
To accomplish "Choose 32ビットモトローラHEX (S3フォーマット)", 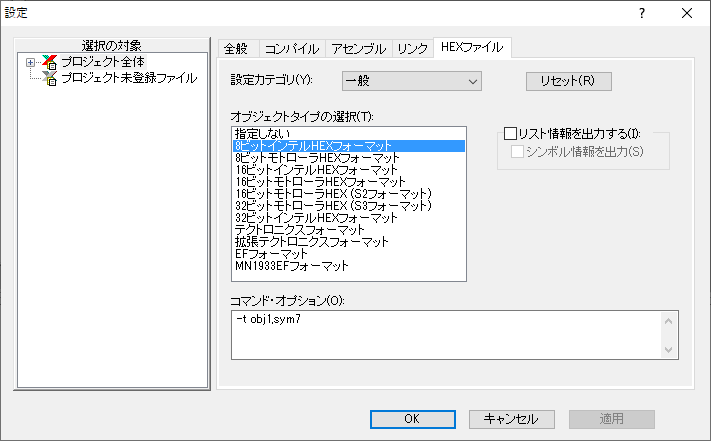I will (x=349, y=206).
